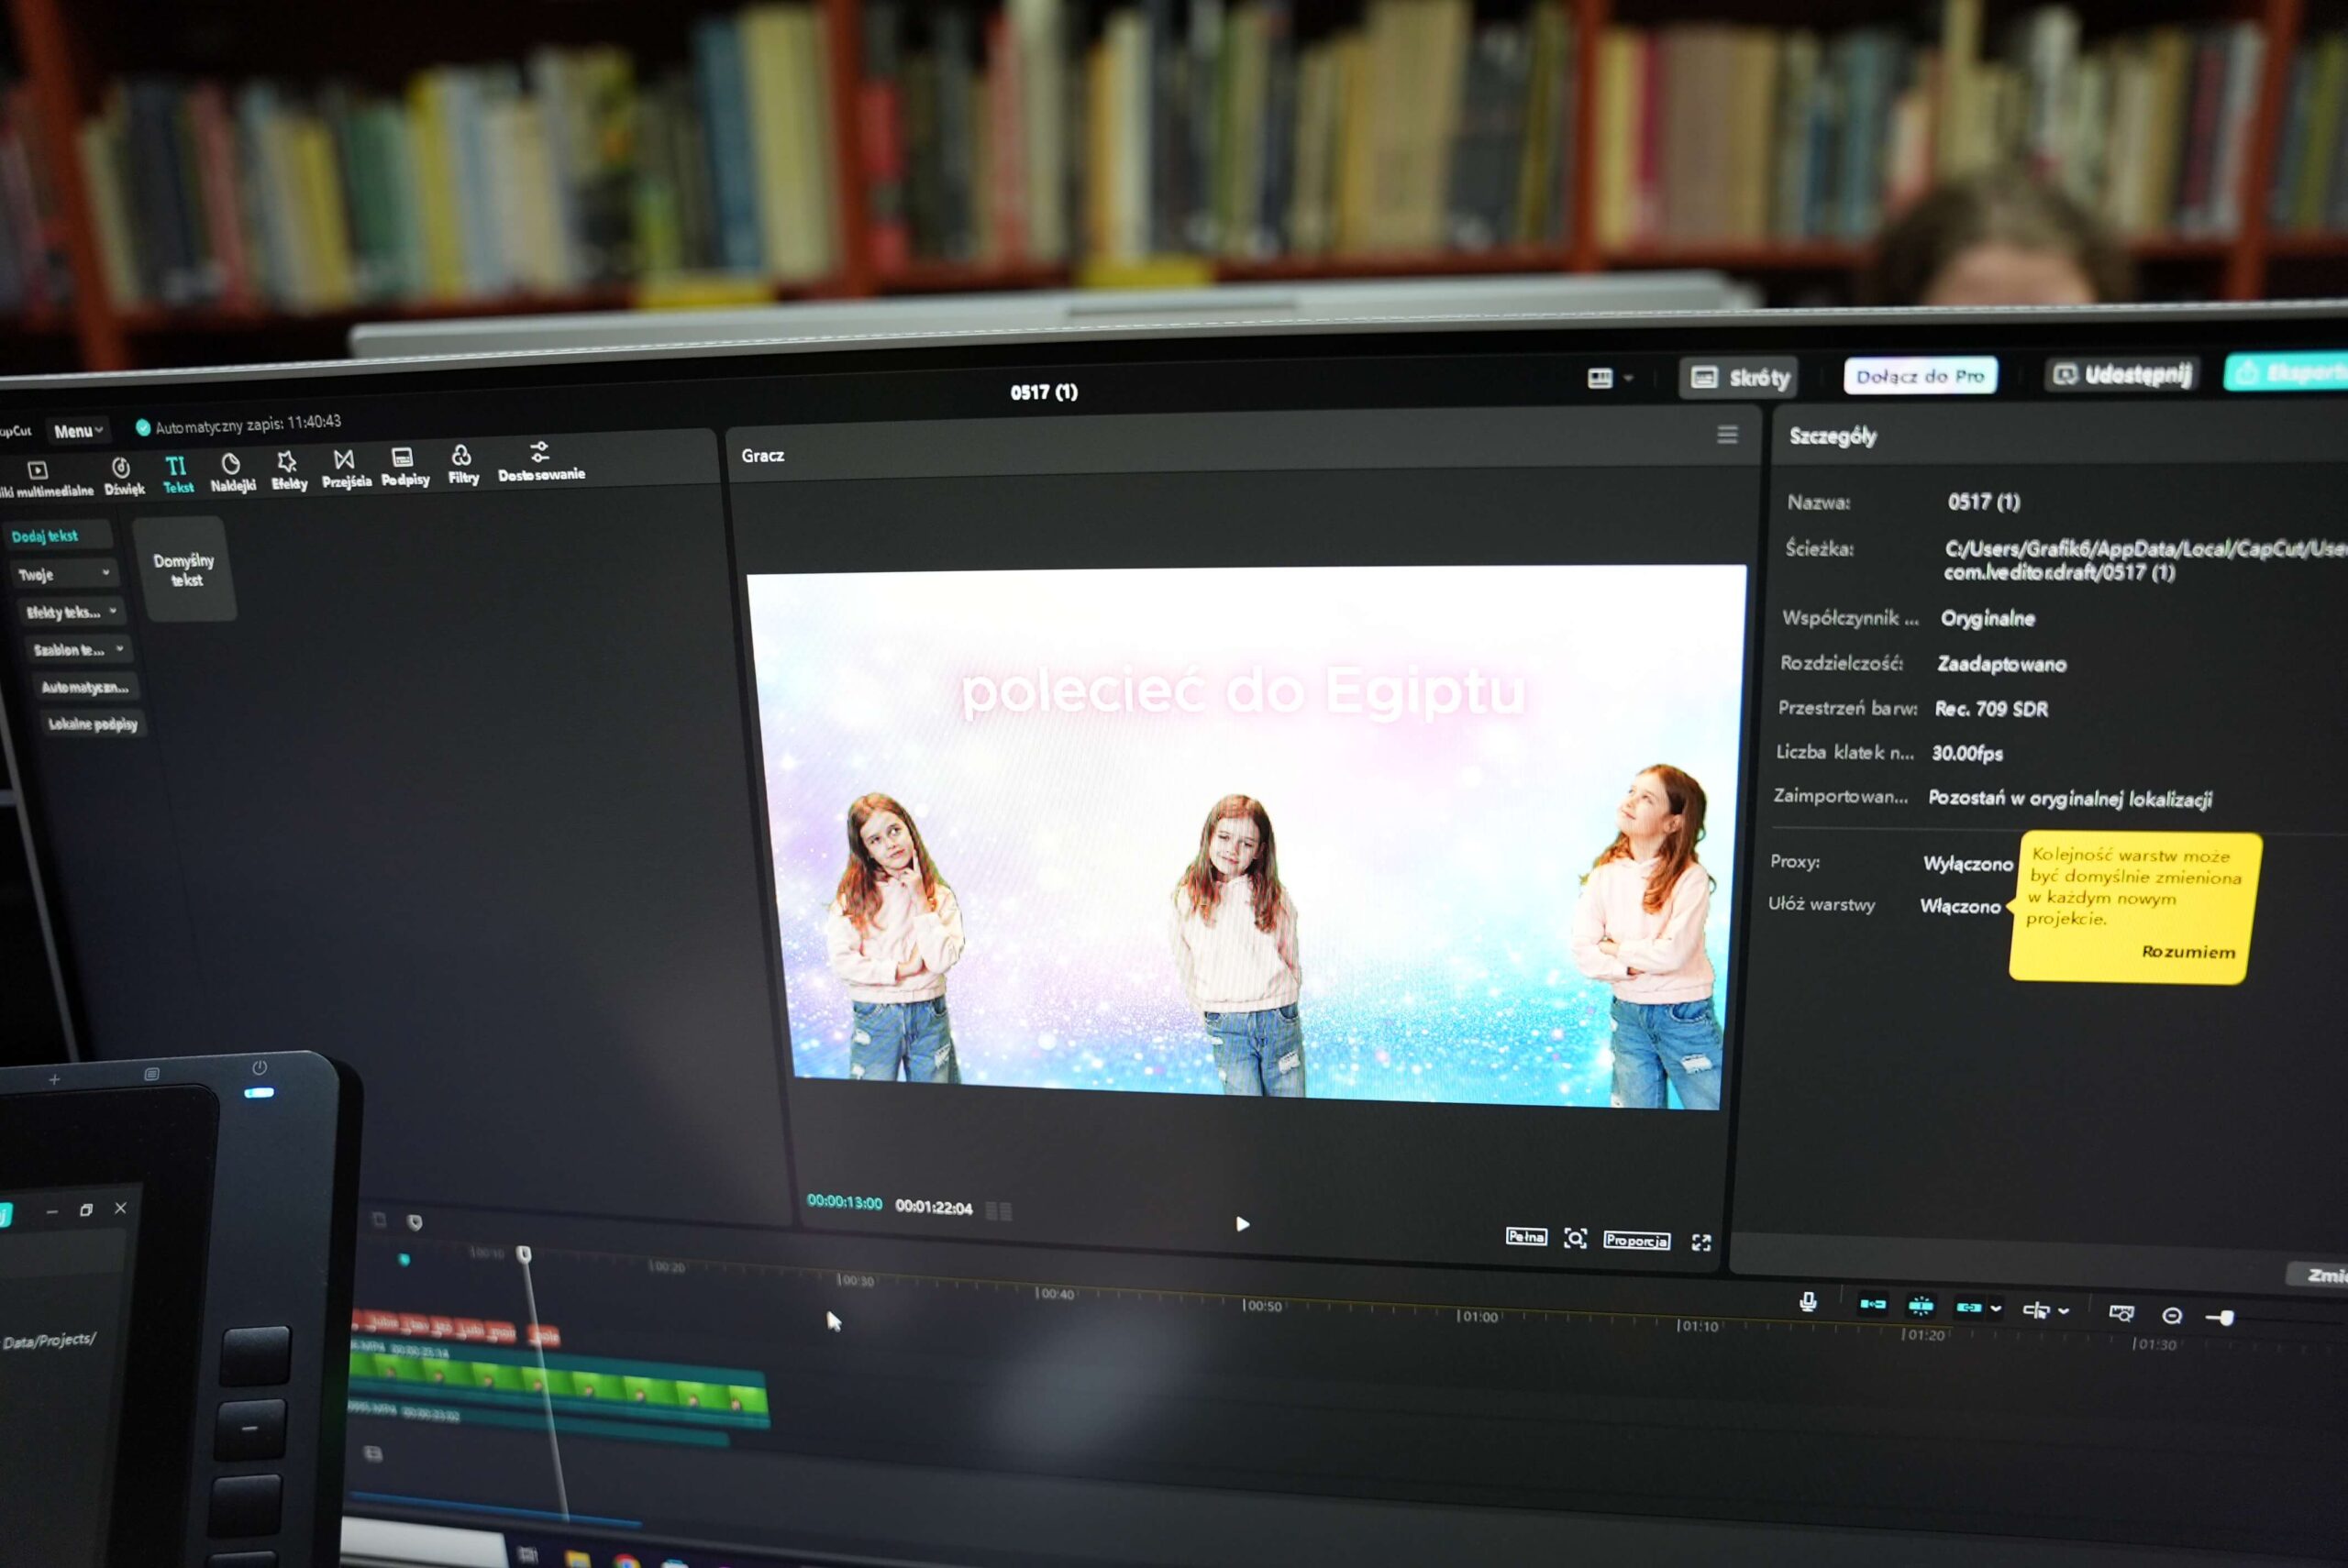The width and height of the screenshot is (2348, 1568).
Task: Select Lokalne podpisy in the sidebar
Action: 94,724
